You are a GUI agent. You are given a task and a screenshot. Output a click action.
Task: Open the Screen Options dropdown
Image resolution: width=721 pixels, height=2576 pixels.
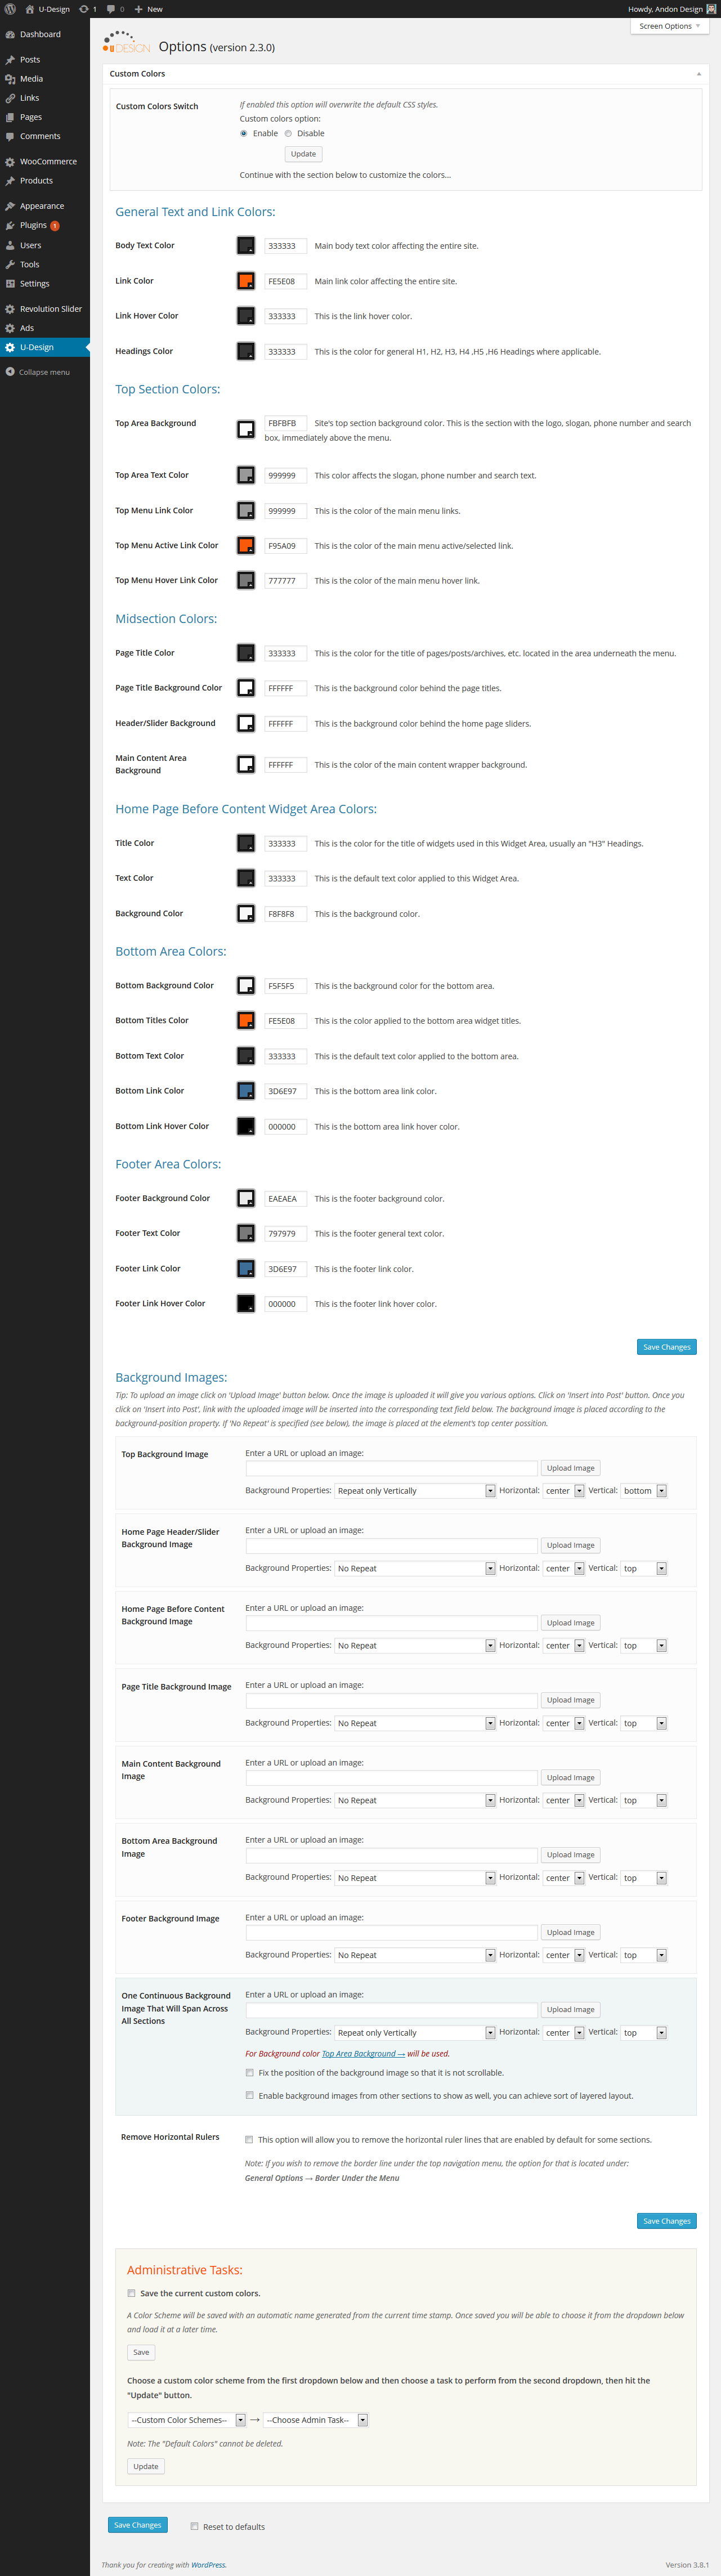click(x=669, y=26)
